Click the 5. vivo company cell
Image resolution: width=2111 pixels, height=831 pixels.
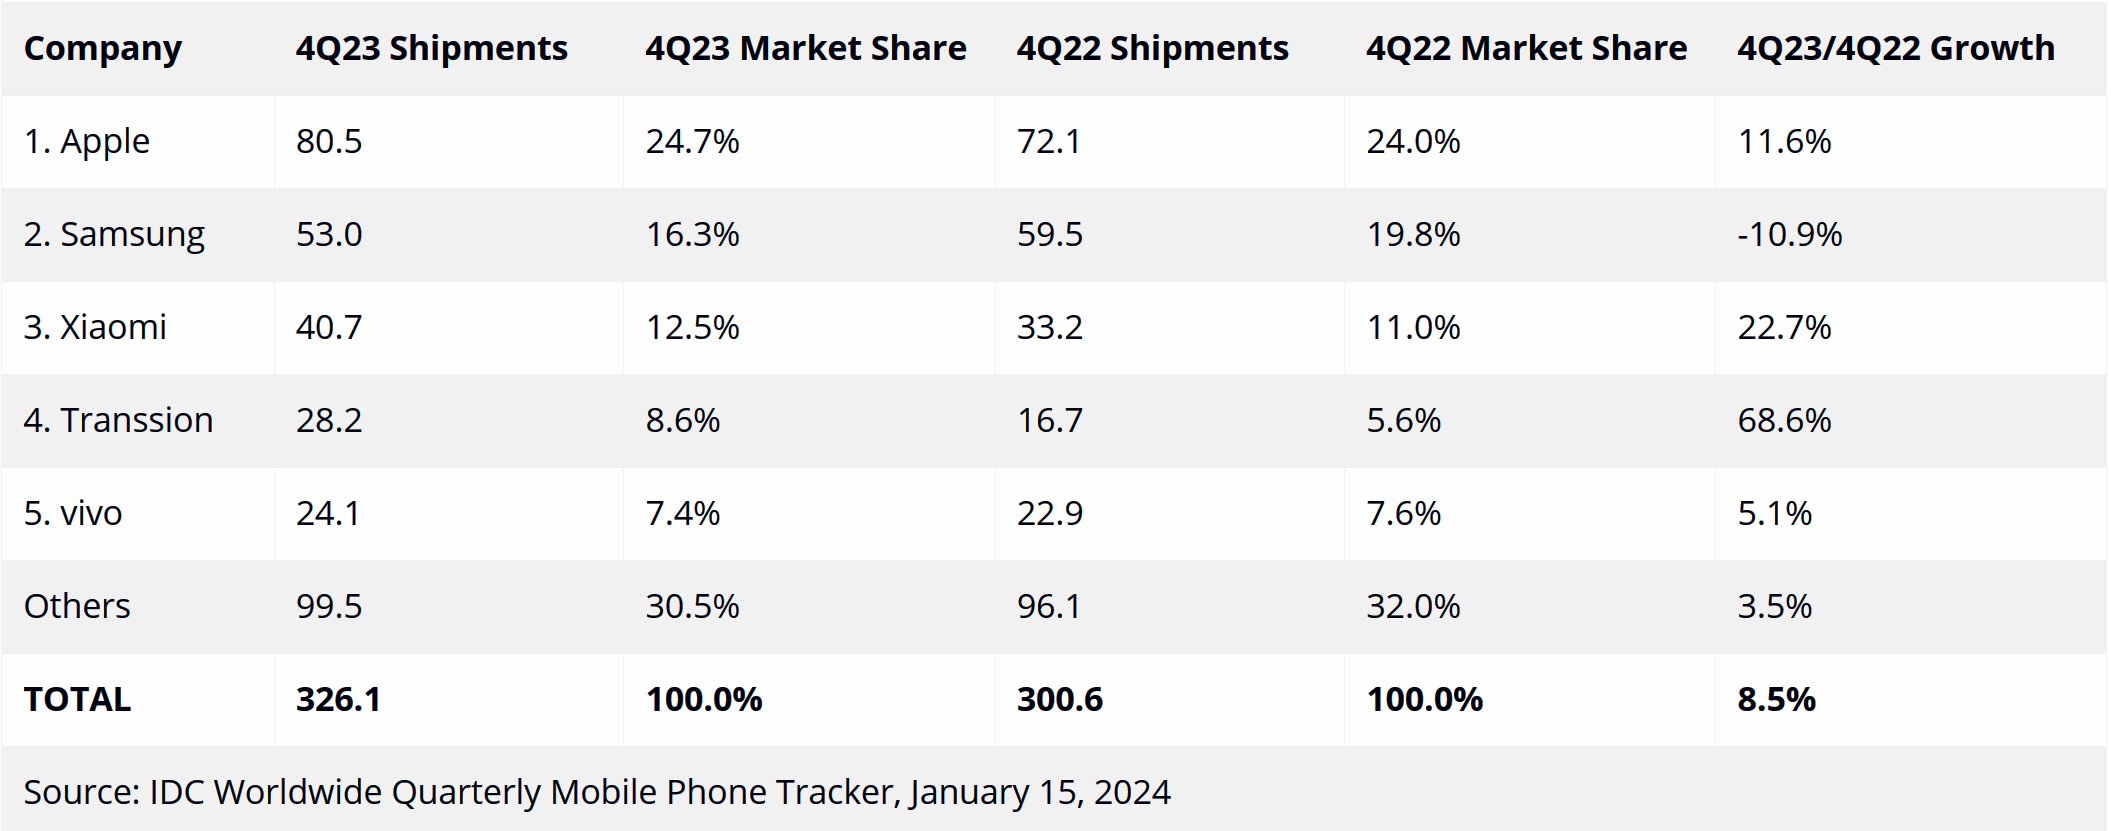(x=73, y=513)
